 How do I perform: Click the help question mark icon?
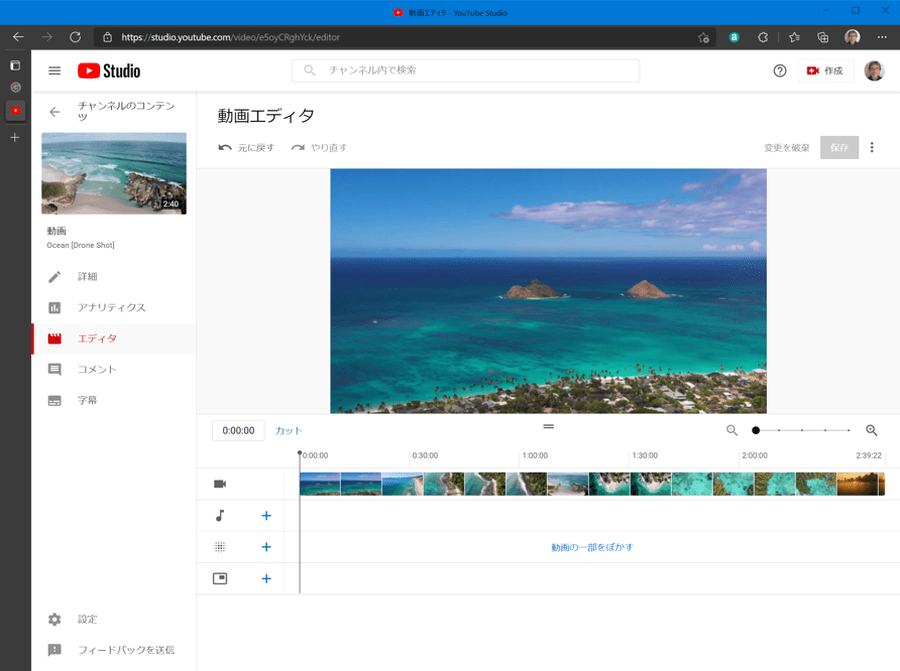780,71
